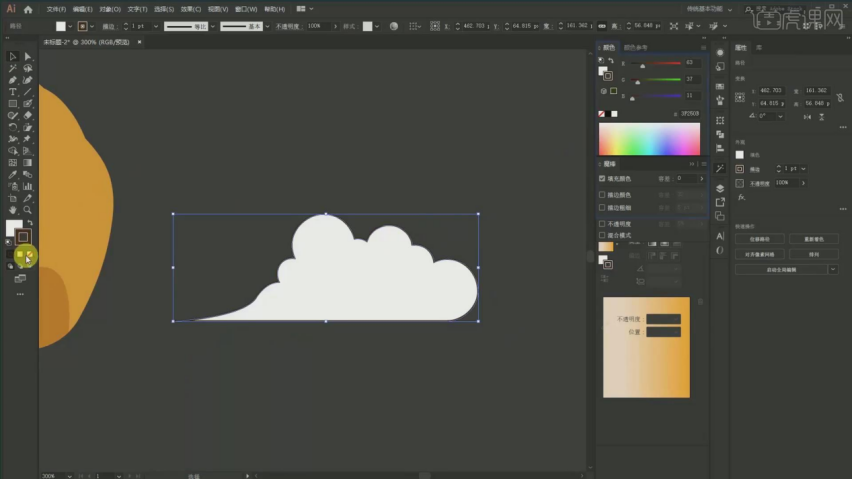
Task: Pick a color from the spectrum bar
Action: 648,139
